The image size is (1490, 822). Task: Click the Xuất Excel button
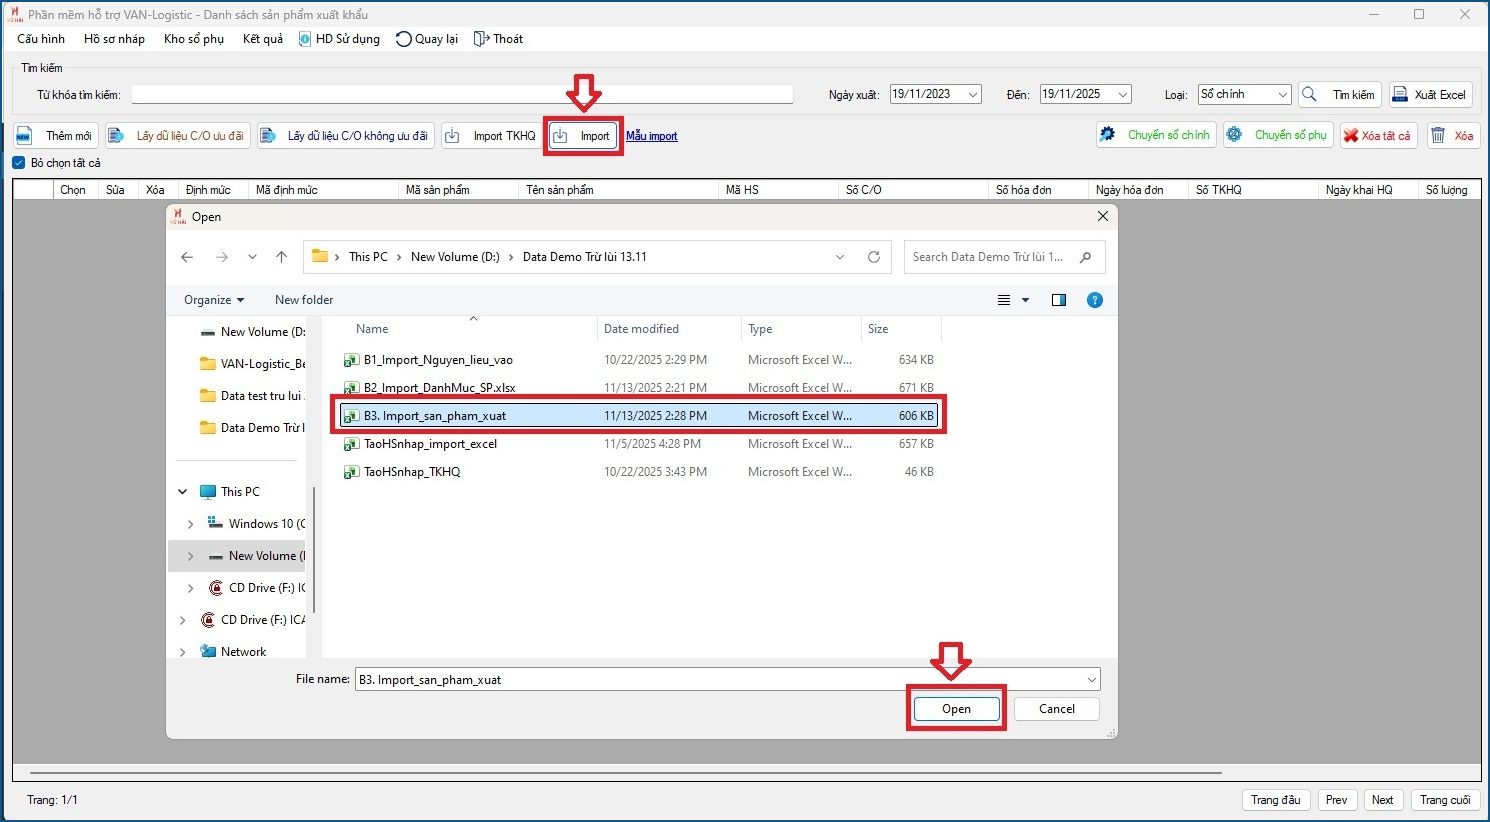[1430, 95]
